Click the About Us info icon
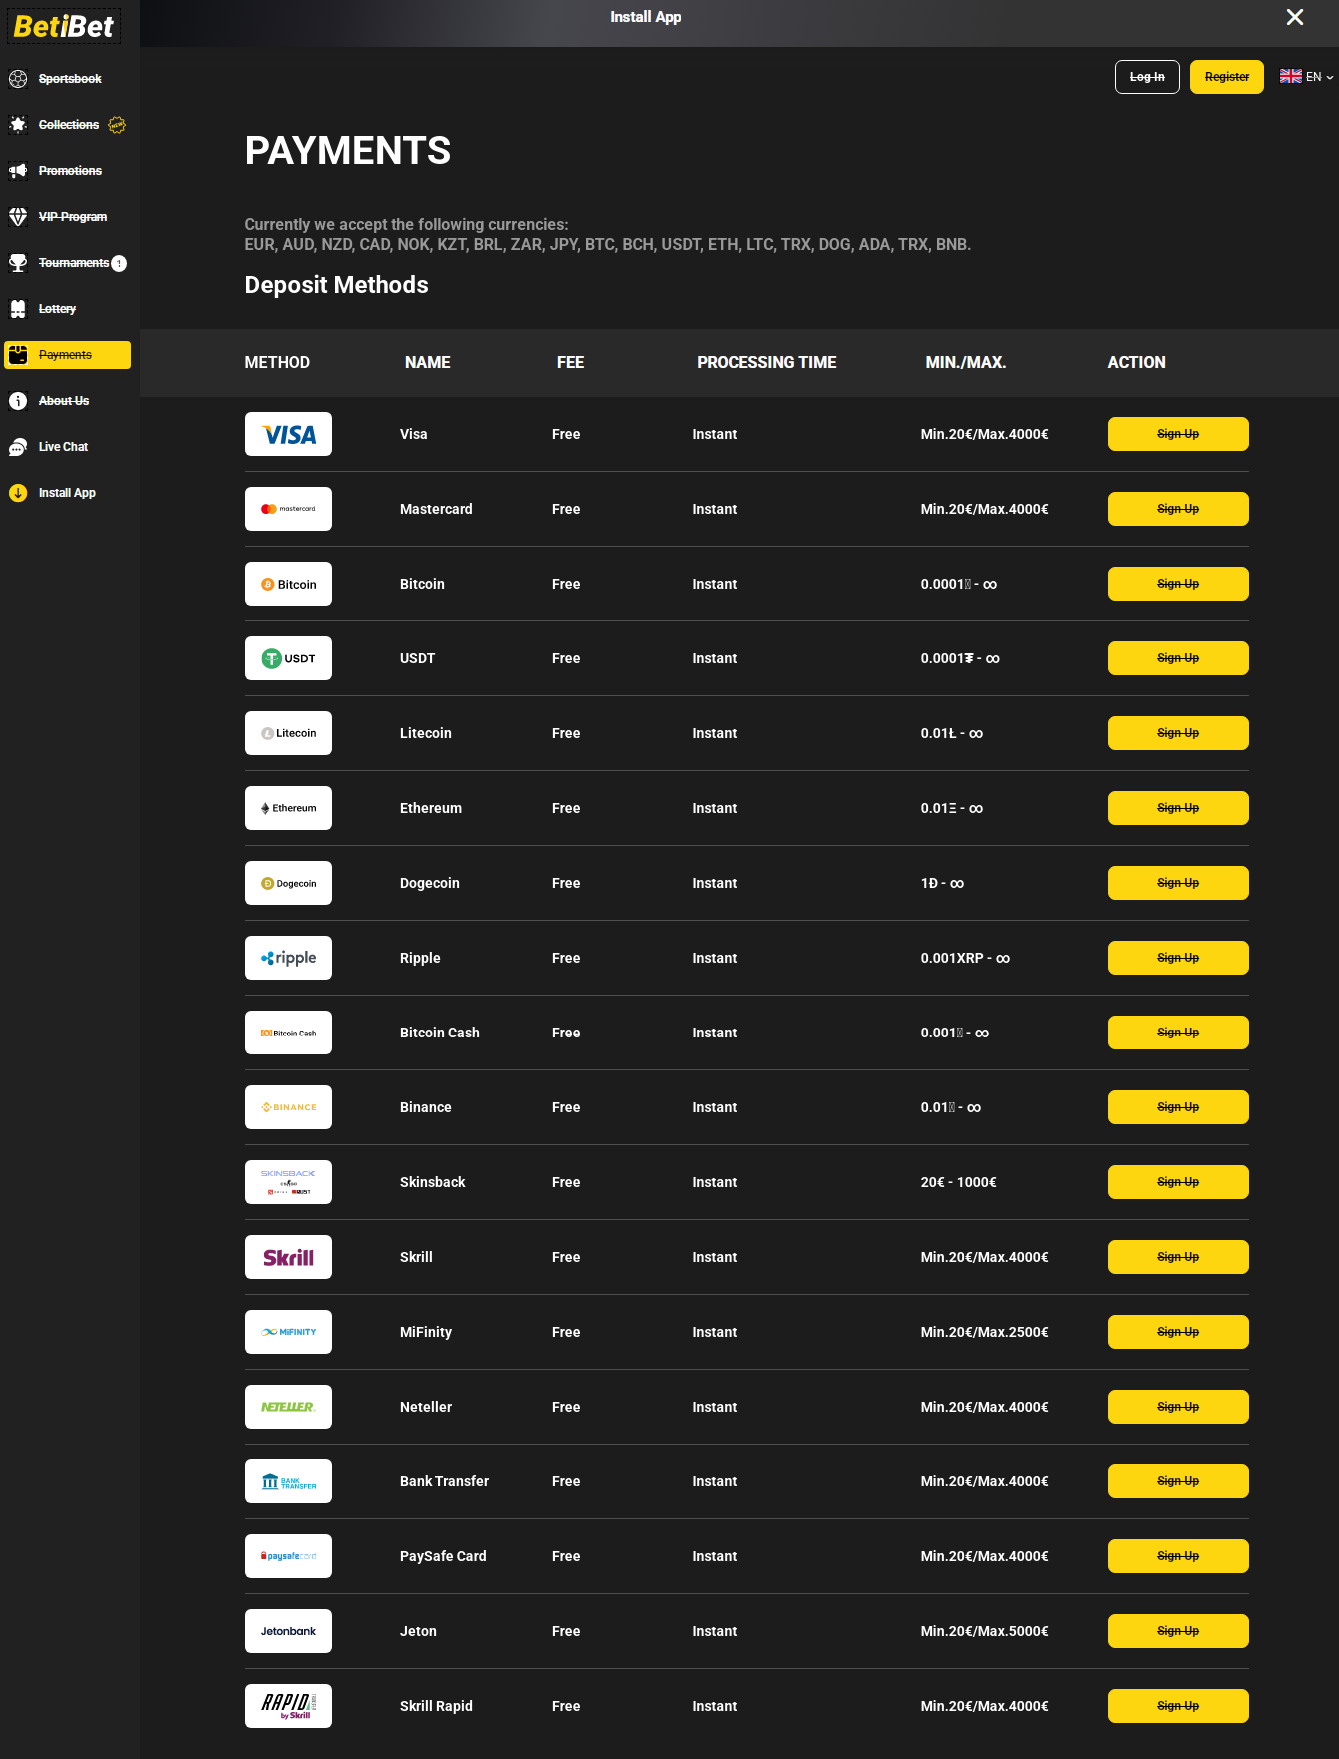This screenshot has height=1759, width=1339. pos(18,401)
